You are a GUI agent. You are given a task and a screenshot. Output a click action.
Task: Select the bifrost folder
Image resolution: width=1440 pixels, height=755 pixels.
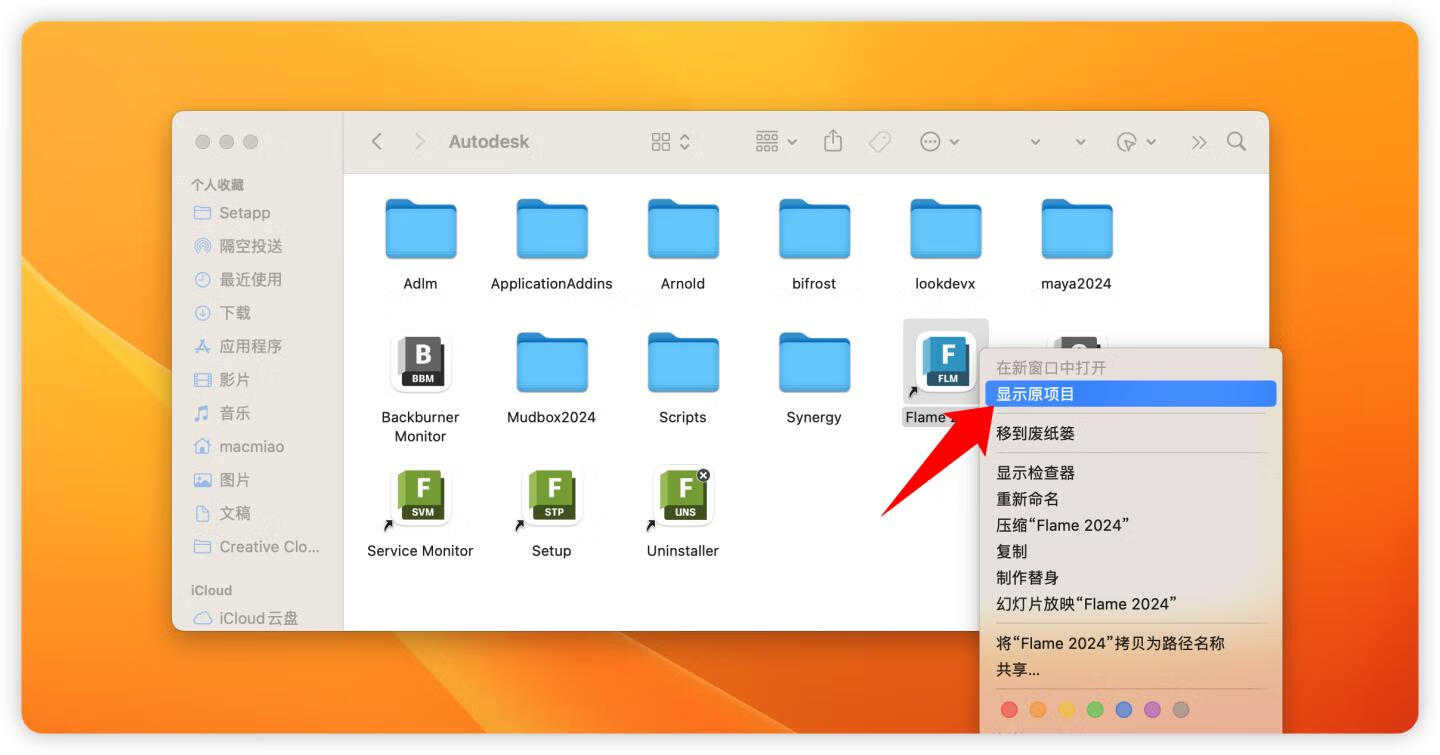[x=814, y=229]
